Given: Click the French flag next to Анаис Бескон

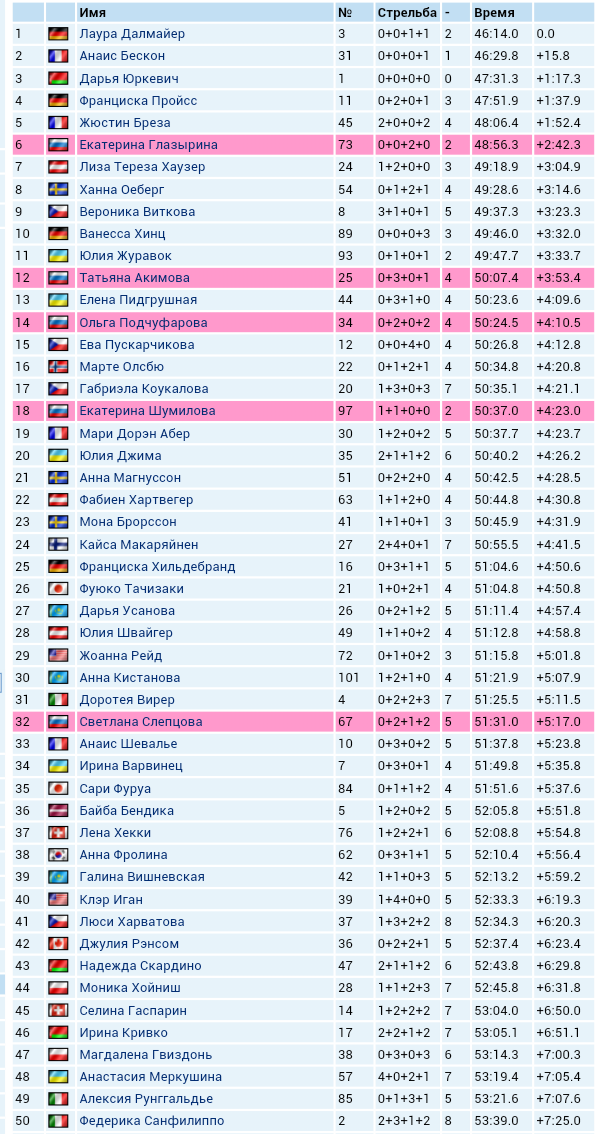Looking at the screenshot, I should 58,56.
